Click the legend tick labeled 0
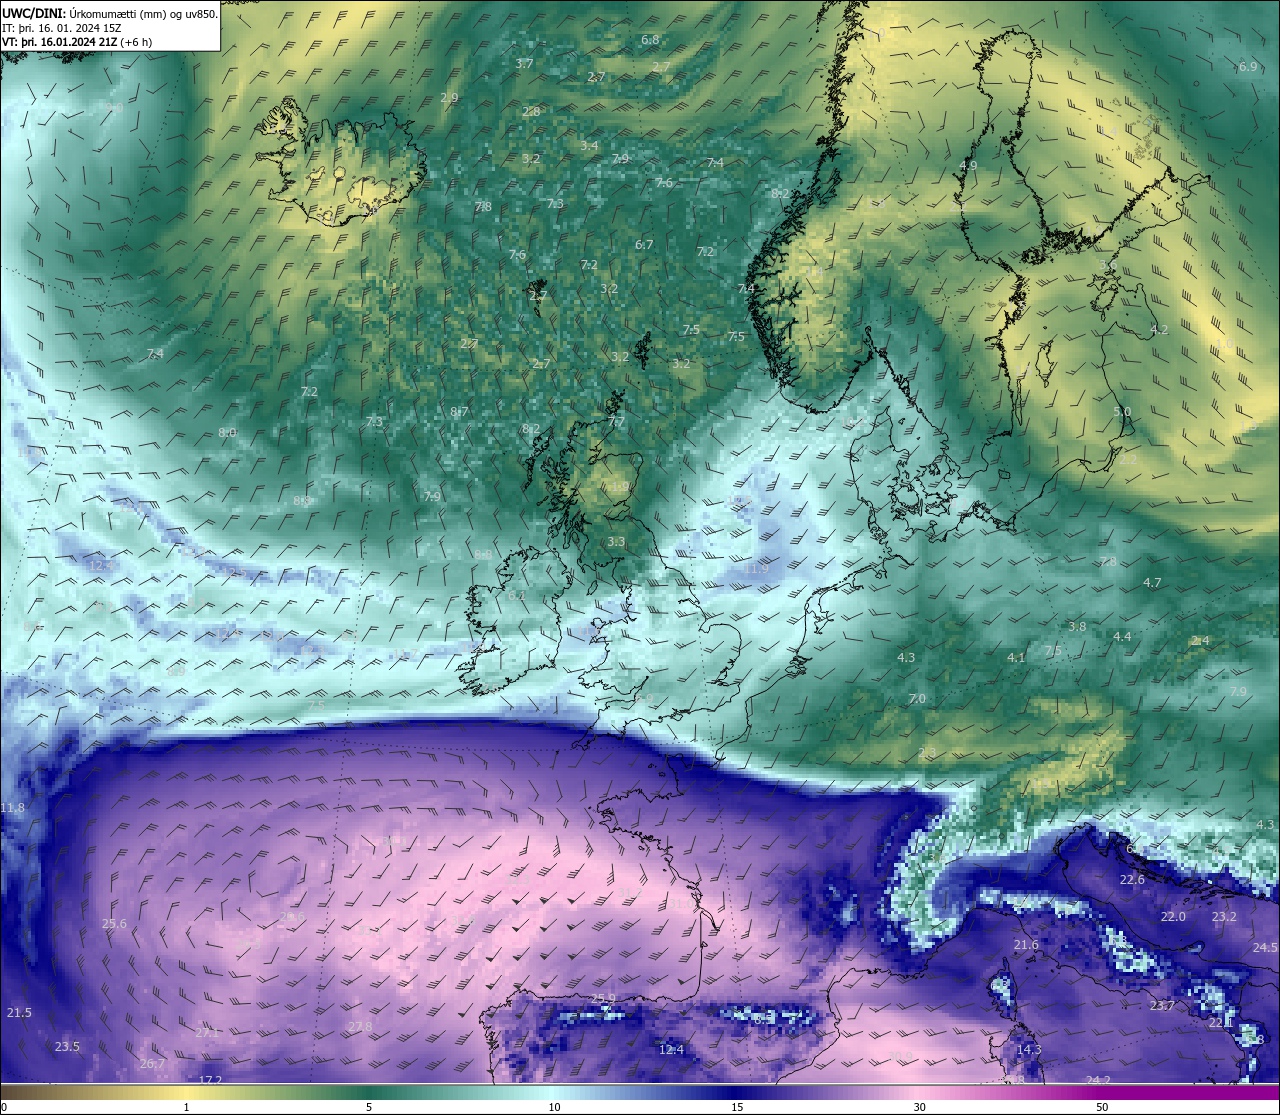The image size is (1280, 1115). tap(3, 1107)
